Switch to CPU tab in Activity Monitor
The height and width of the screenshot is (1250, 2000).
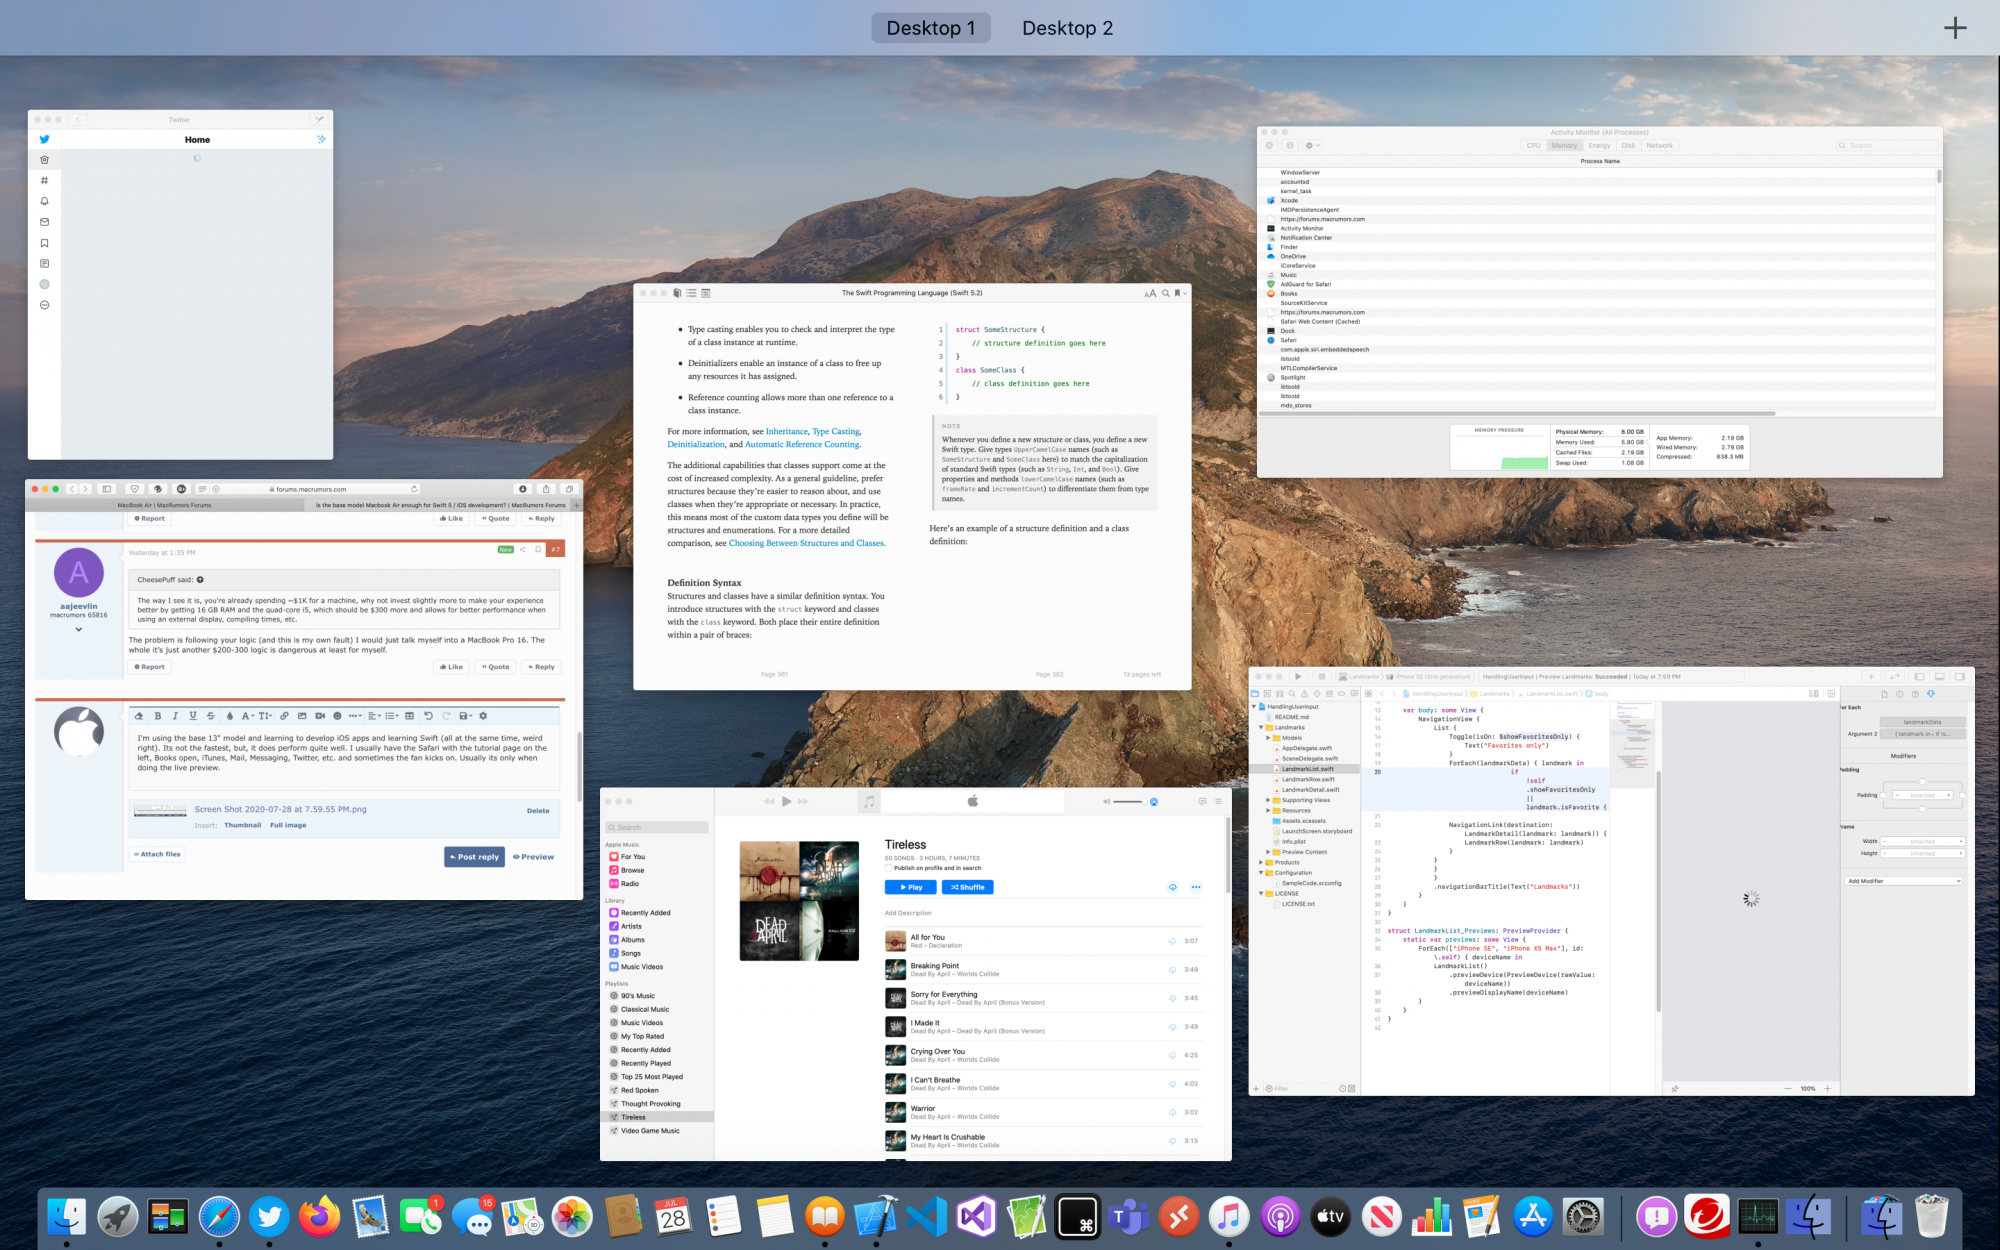pos(1533,145)
